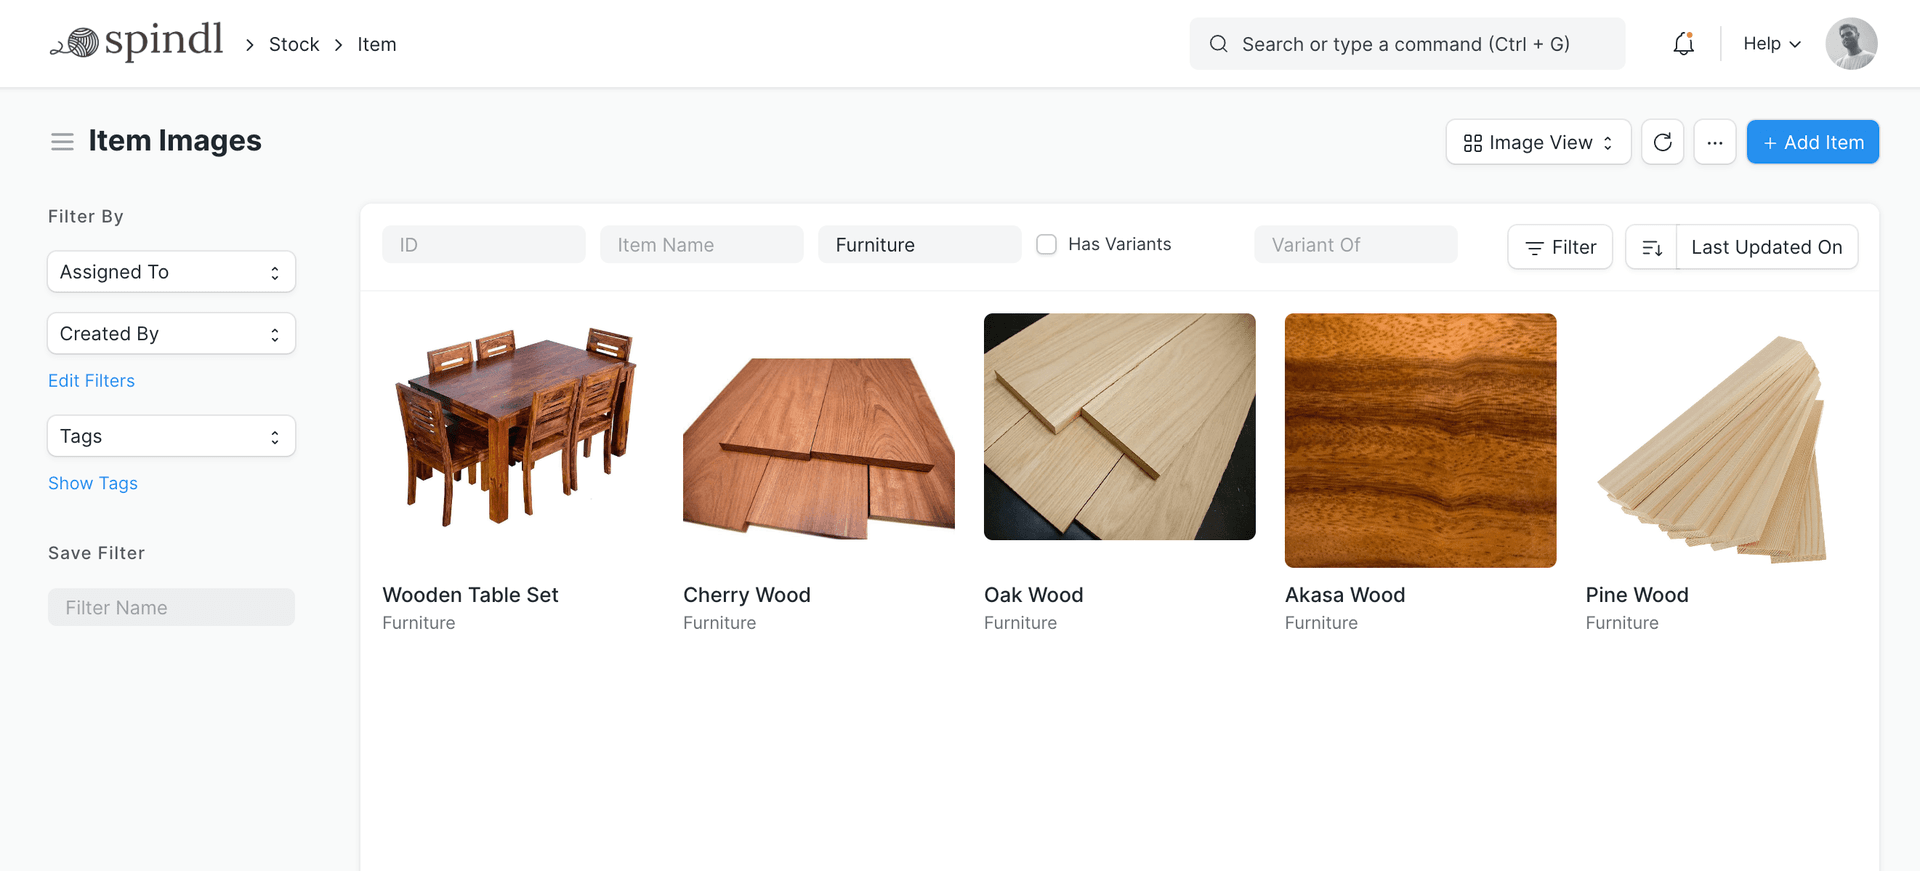Open the Tags dropdown
This screenshot has height=871, width=1920.
171,436
